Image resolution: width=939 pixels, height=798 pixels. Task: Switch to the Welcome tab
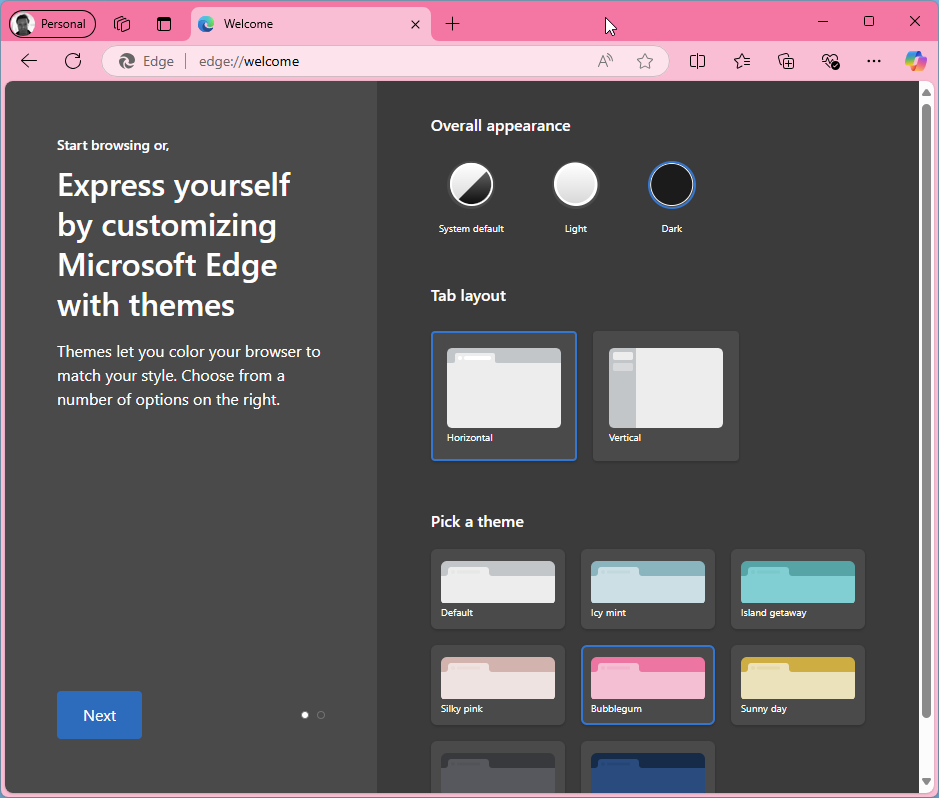pos(300,23)
